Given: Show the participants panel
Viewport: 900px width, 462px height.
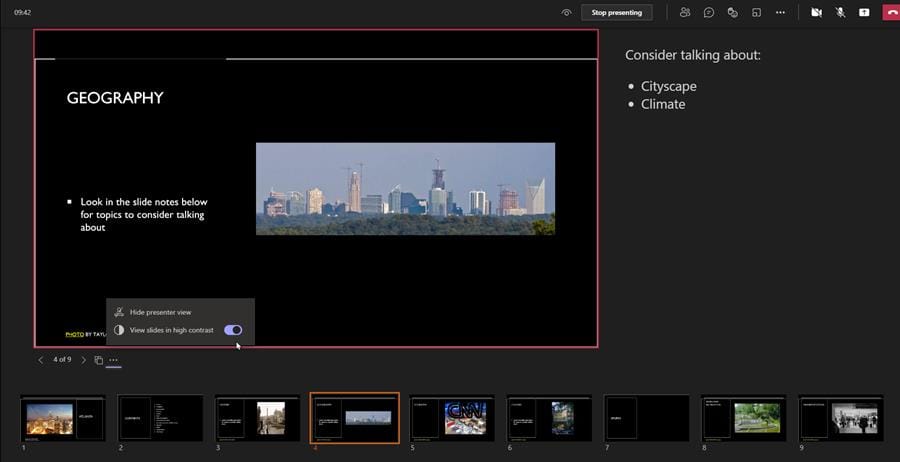Looking at the screenshot, I should pyautogui.click(x=685, y=13).
